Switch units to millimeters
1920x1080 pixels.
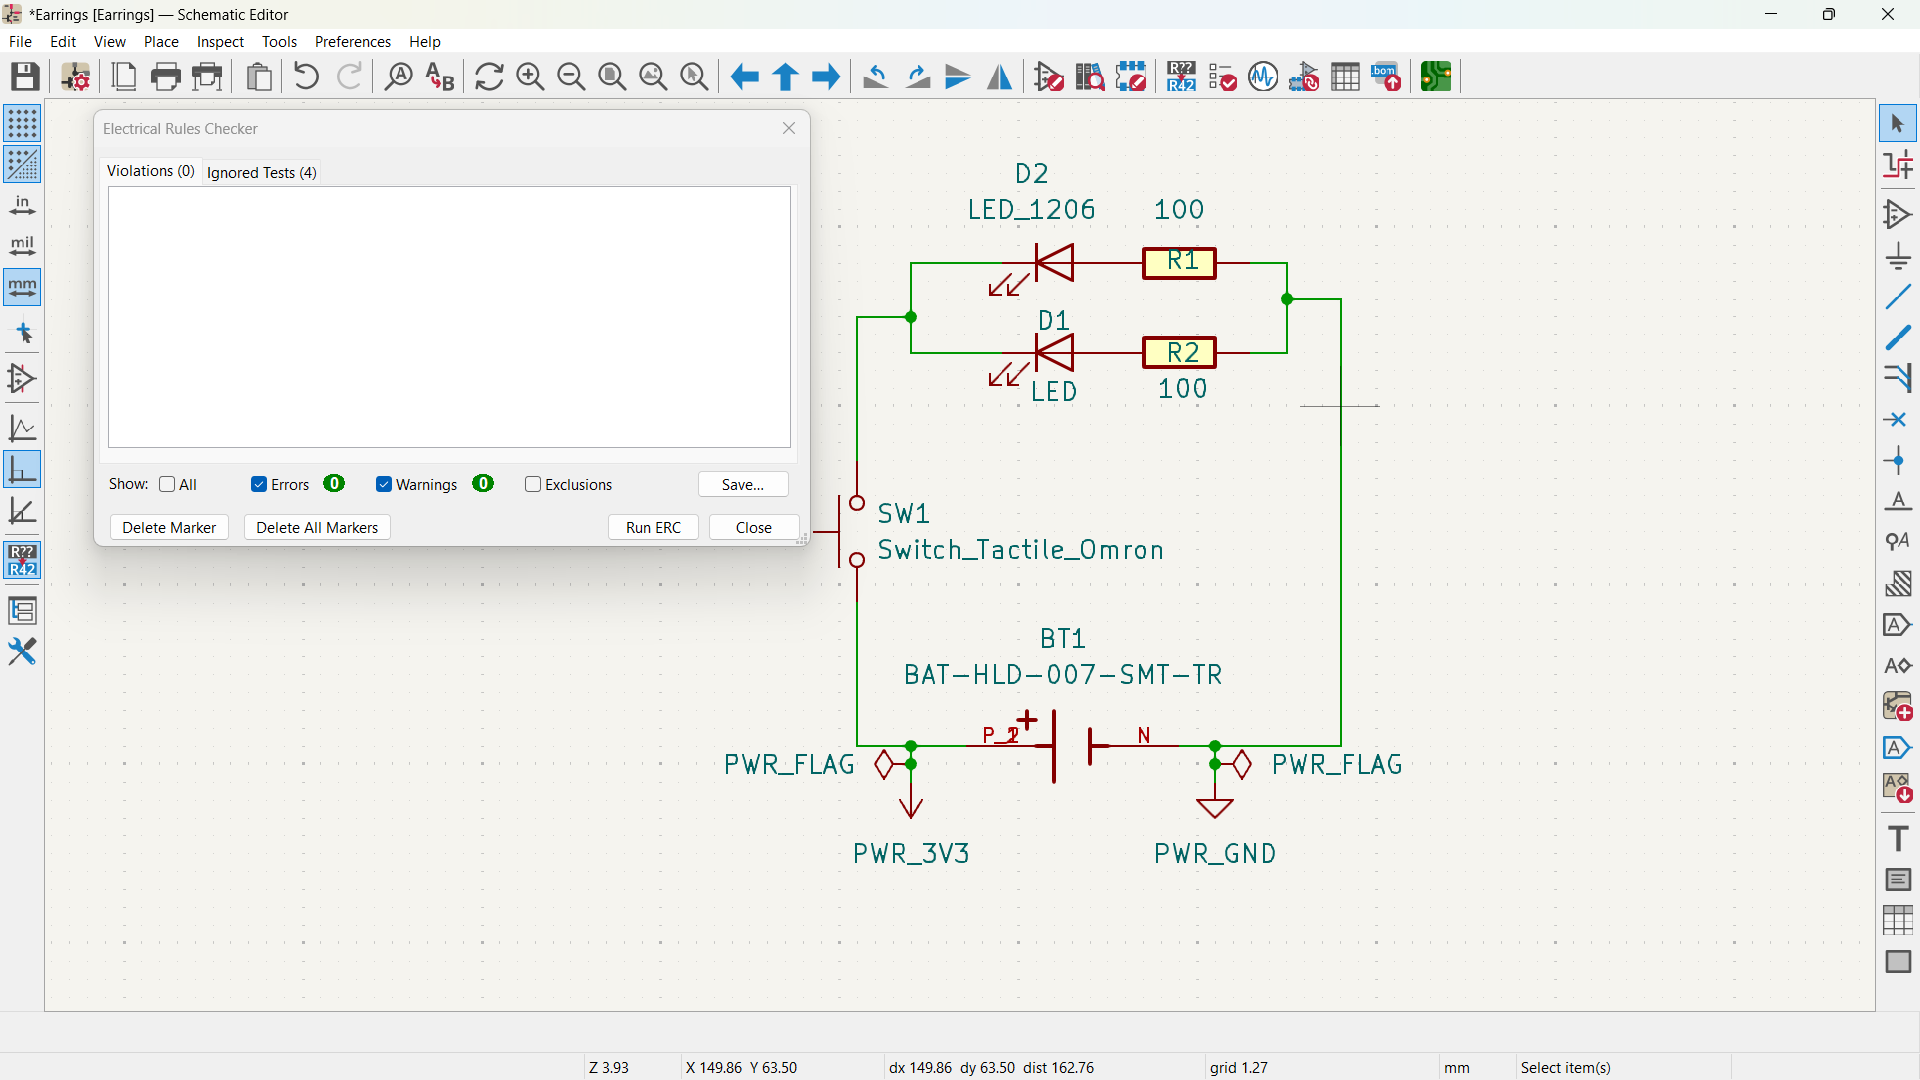pyautogui.click(x=22, y=288)
